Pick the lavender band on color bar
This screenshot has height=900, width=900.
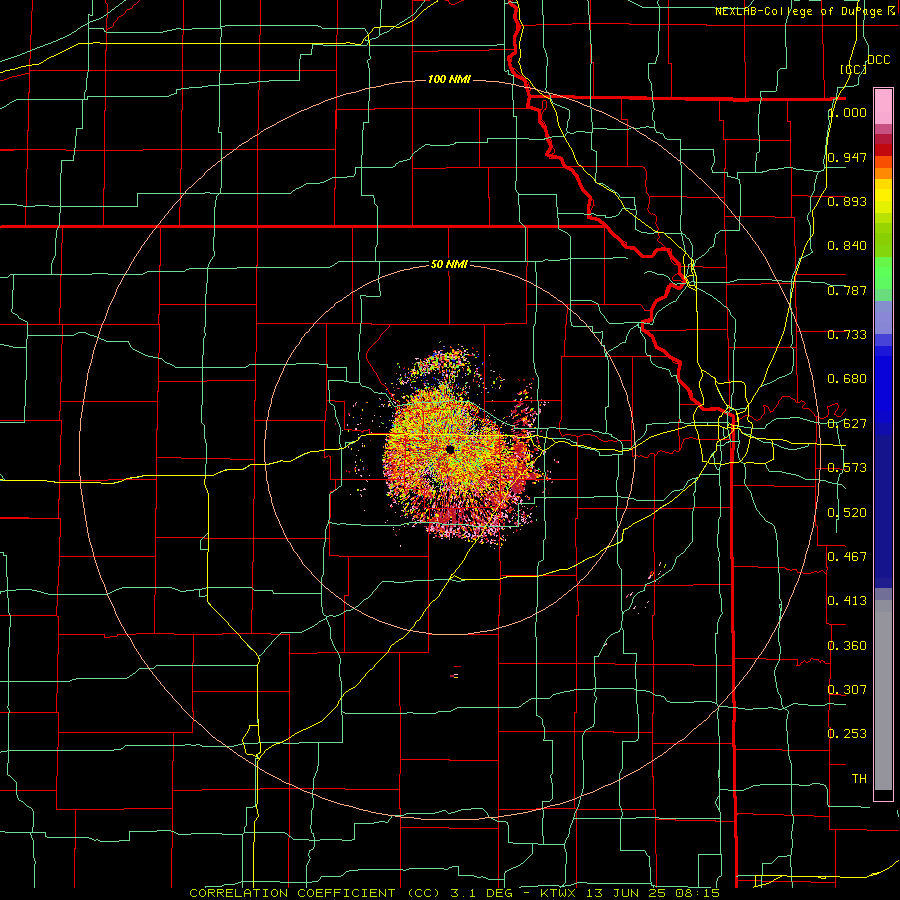(883, 317)
